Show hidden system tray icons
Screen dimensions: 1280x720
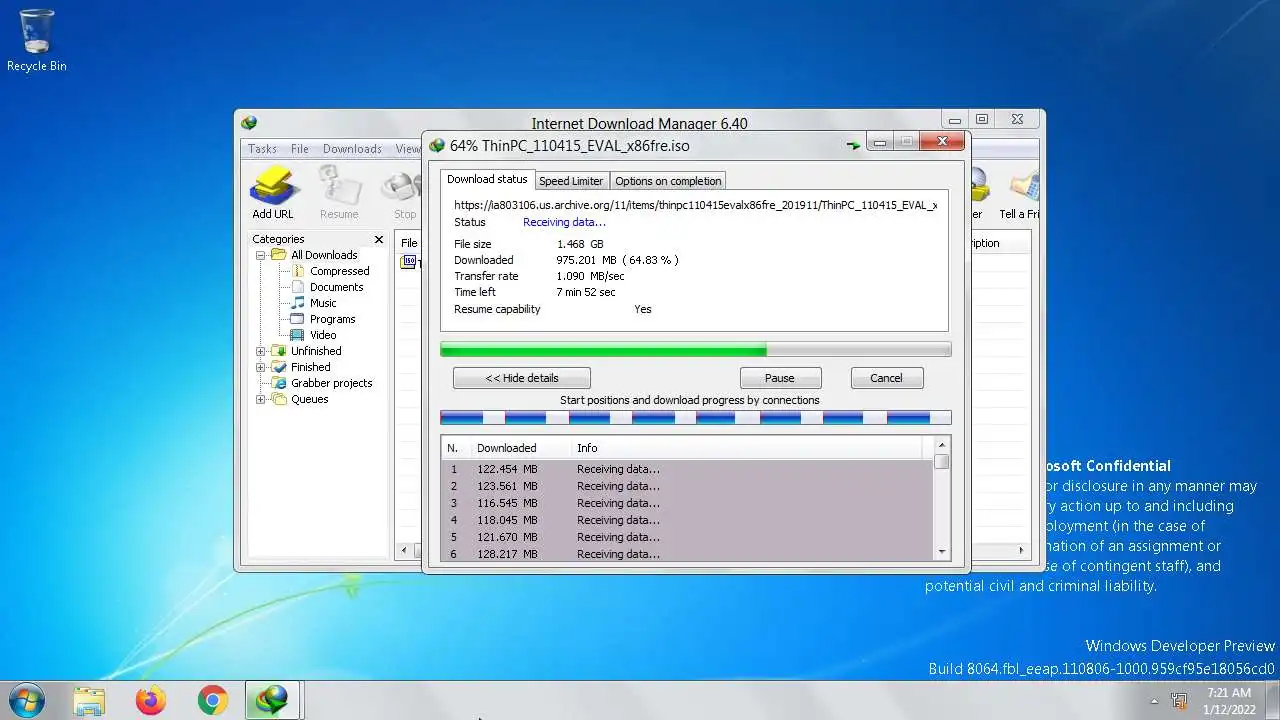coord(1154,701)
